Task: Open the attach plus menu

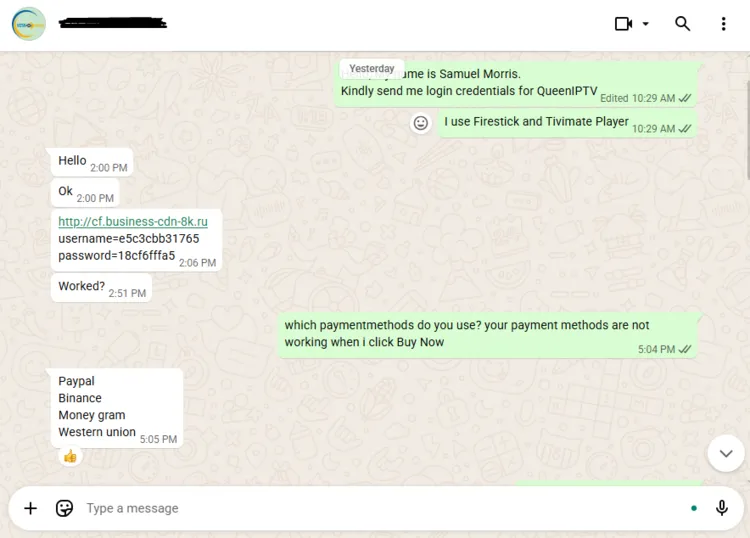Action: [x=31, y=508]
